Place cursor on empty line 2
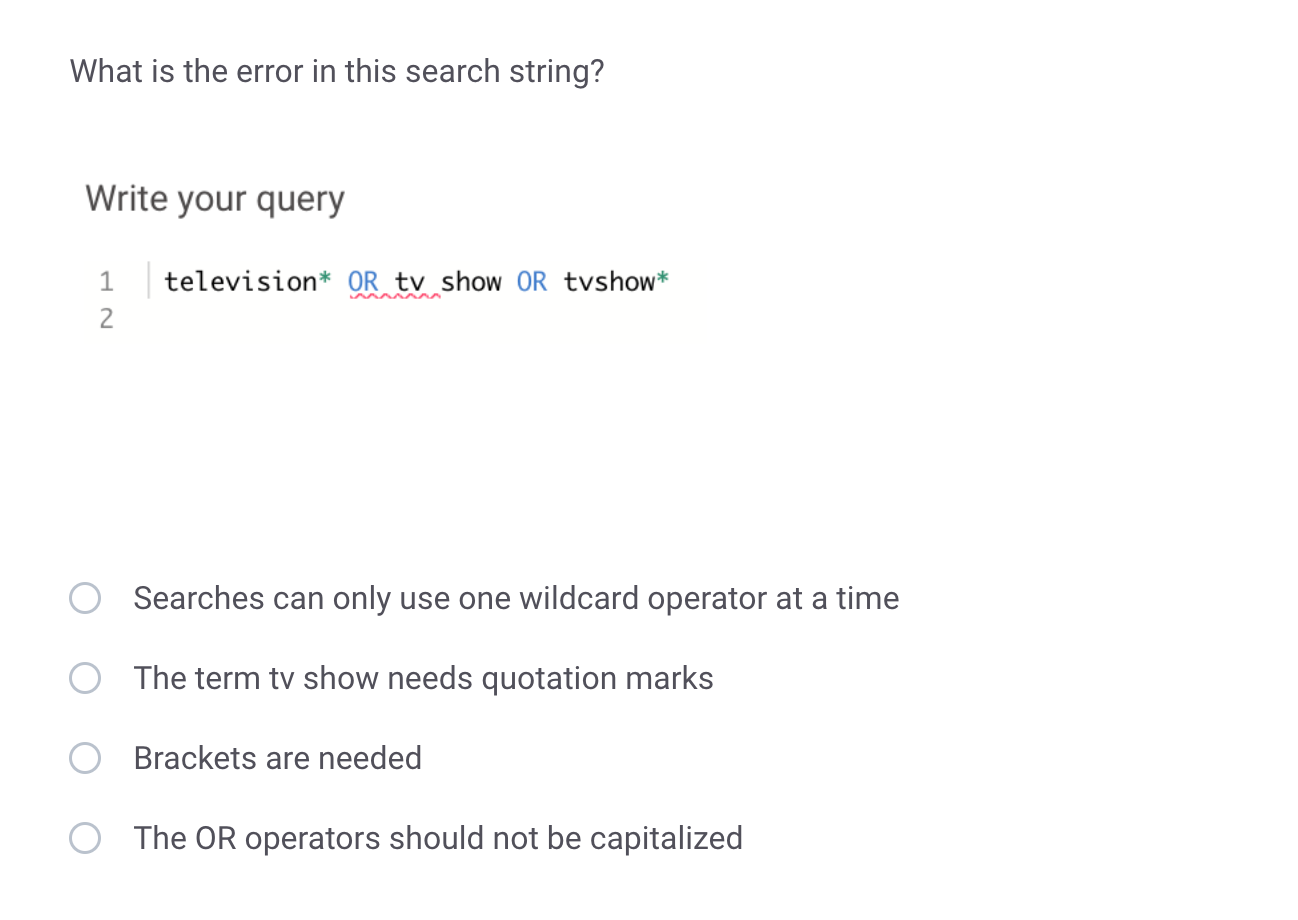The width and height of the screenshot is (1298, 920). [200, 318]
